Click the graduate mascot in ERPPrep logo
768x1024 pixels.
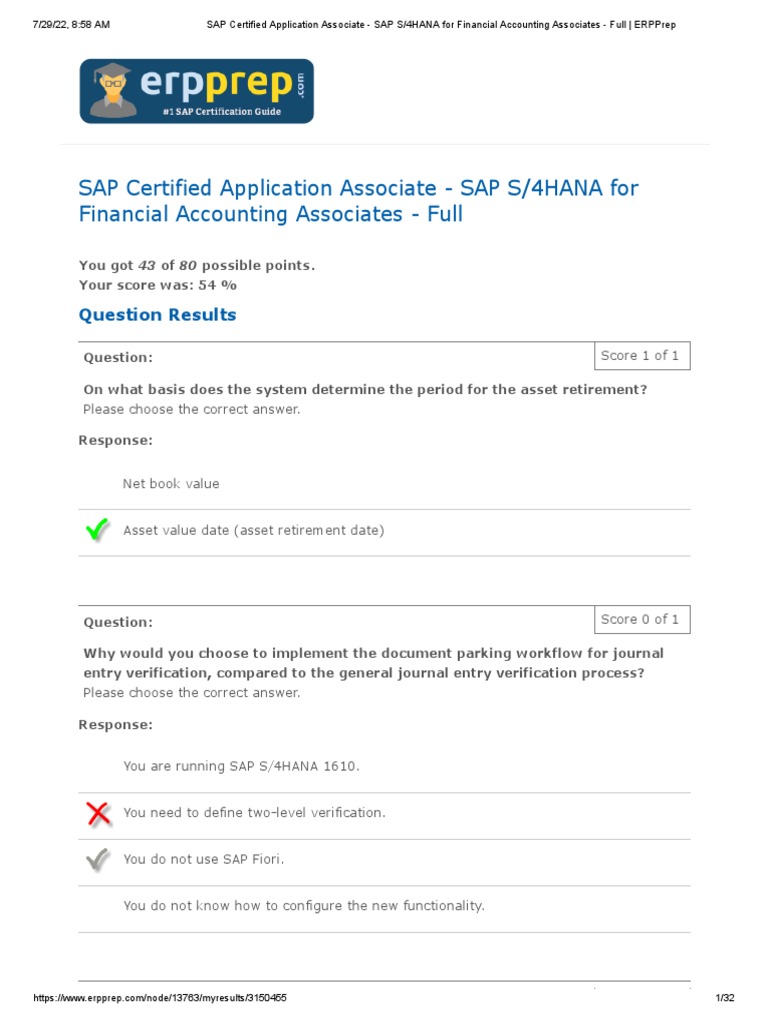(109, 91)
